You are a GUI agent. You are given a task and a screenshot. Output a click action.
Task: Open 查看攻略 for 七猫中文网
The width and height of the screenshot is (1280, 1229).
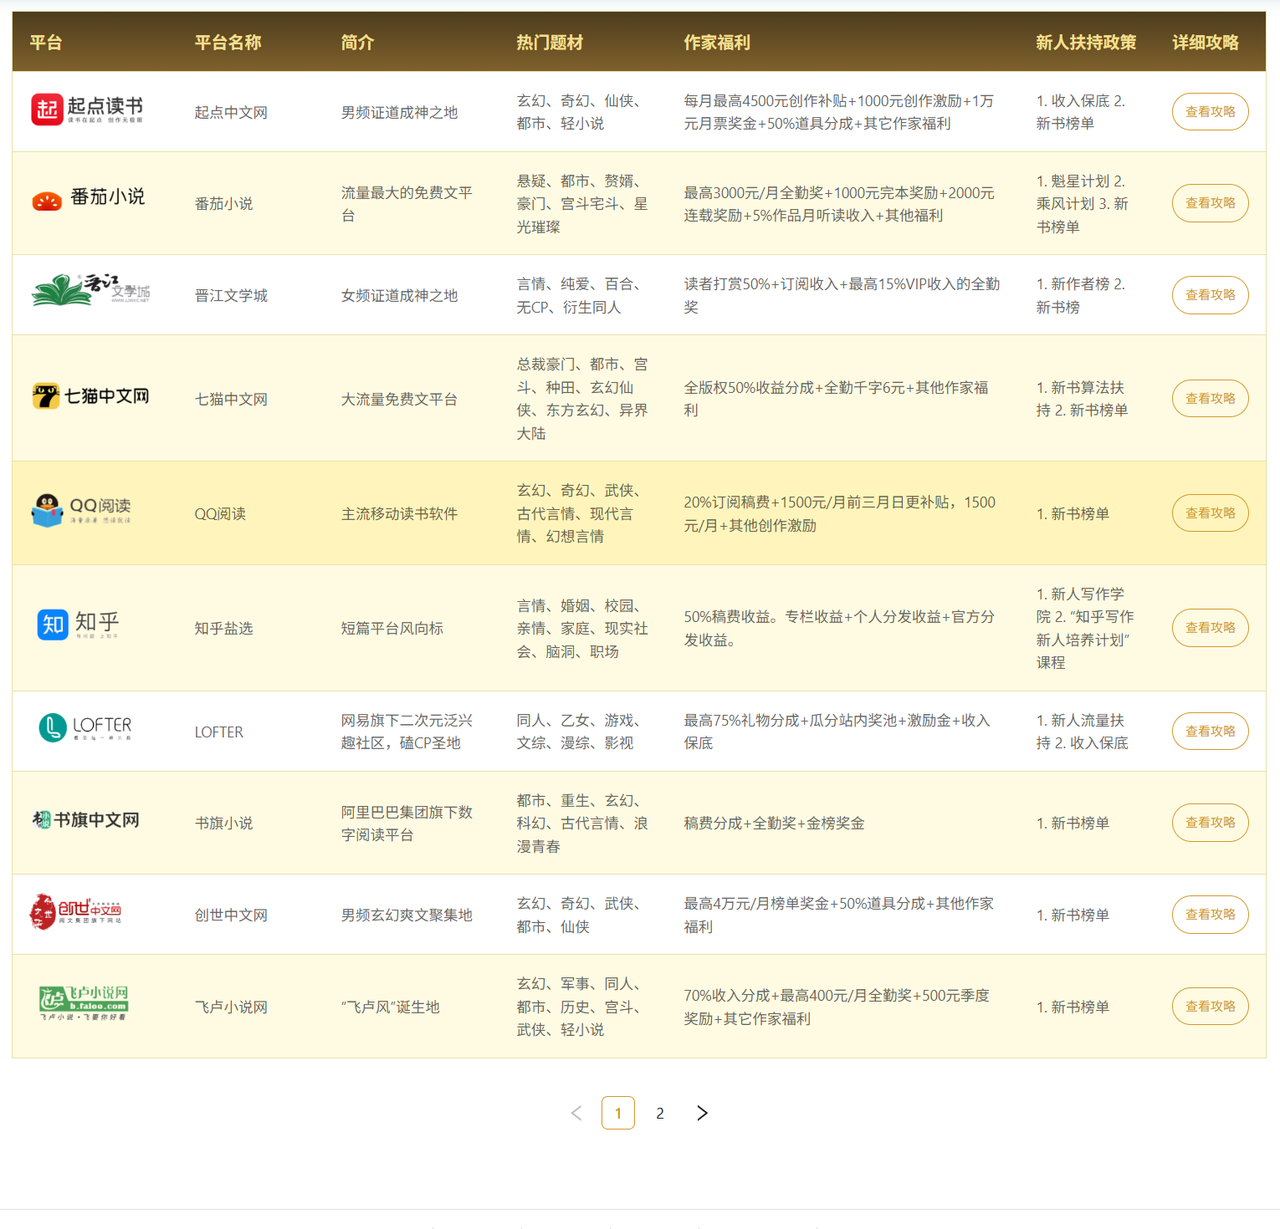click(1210, 398)
